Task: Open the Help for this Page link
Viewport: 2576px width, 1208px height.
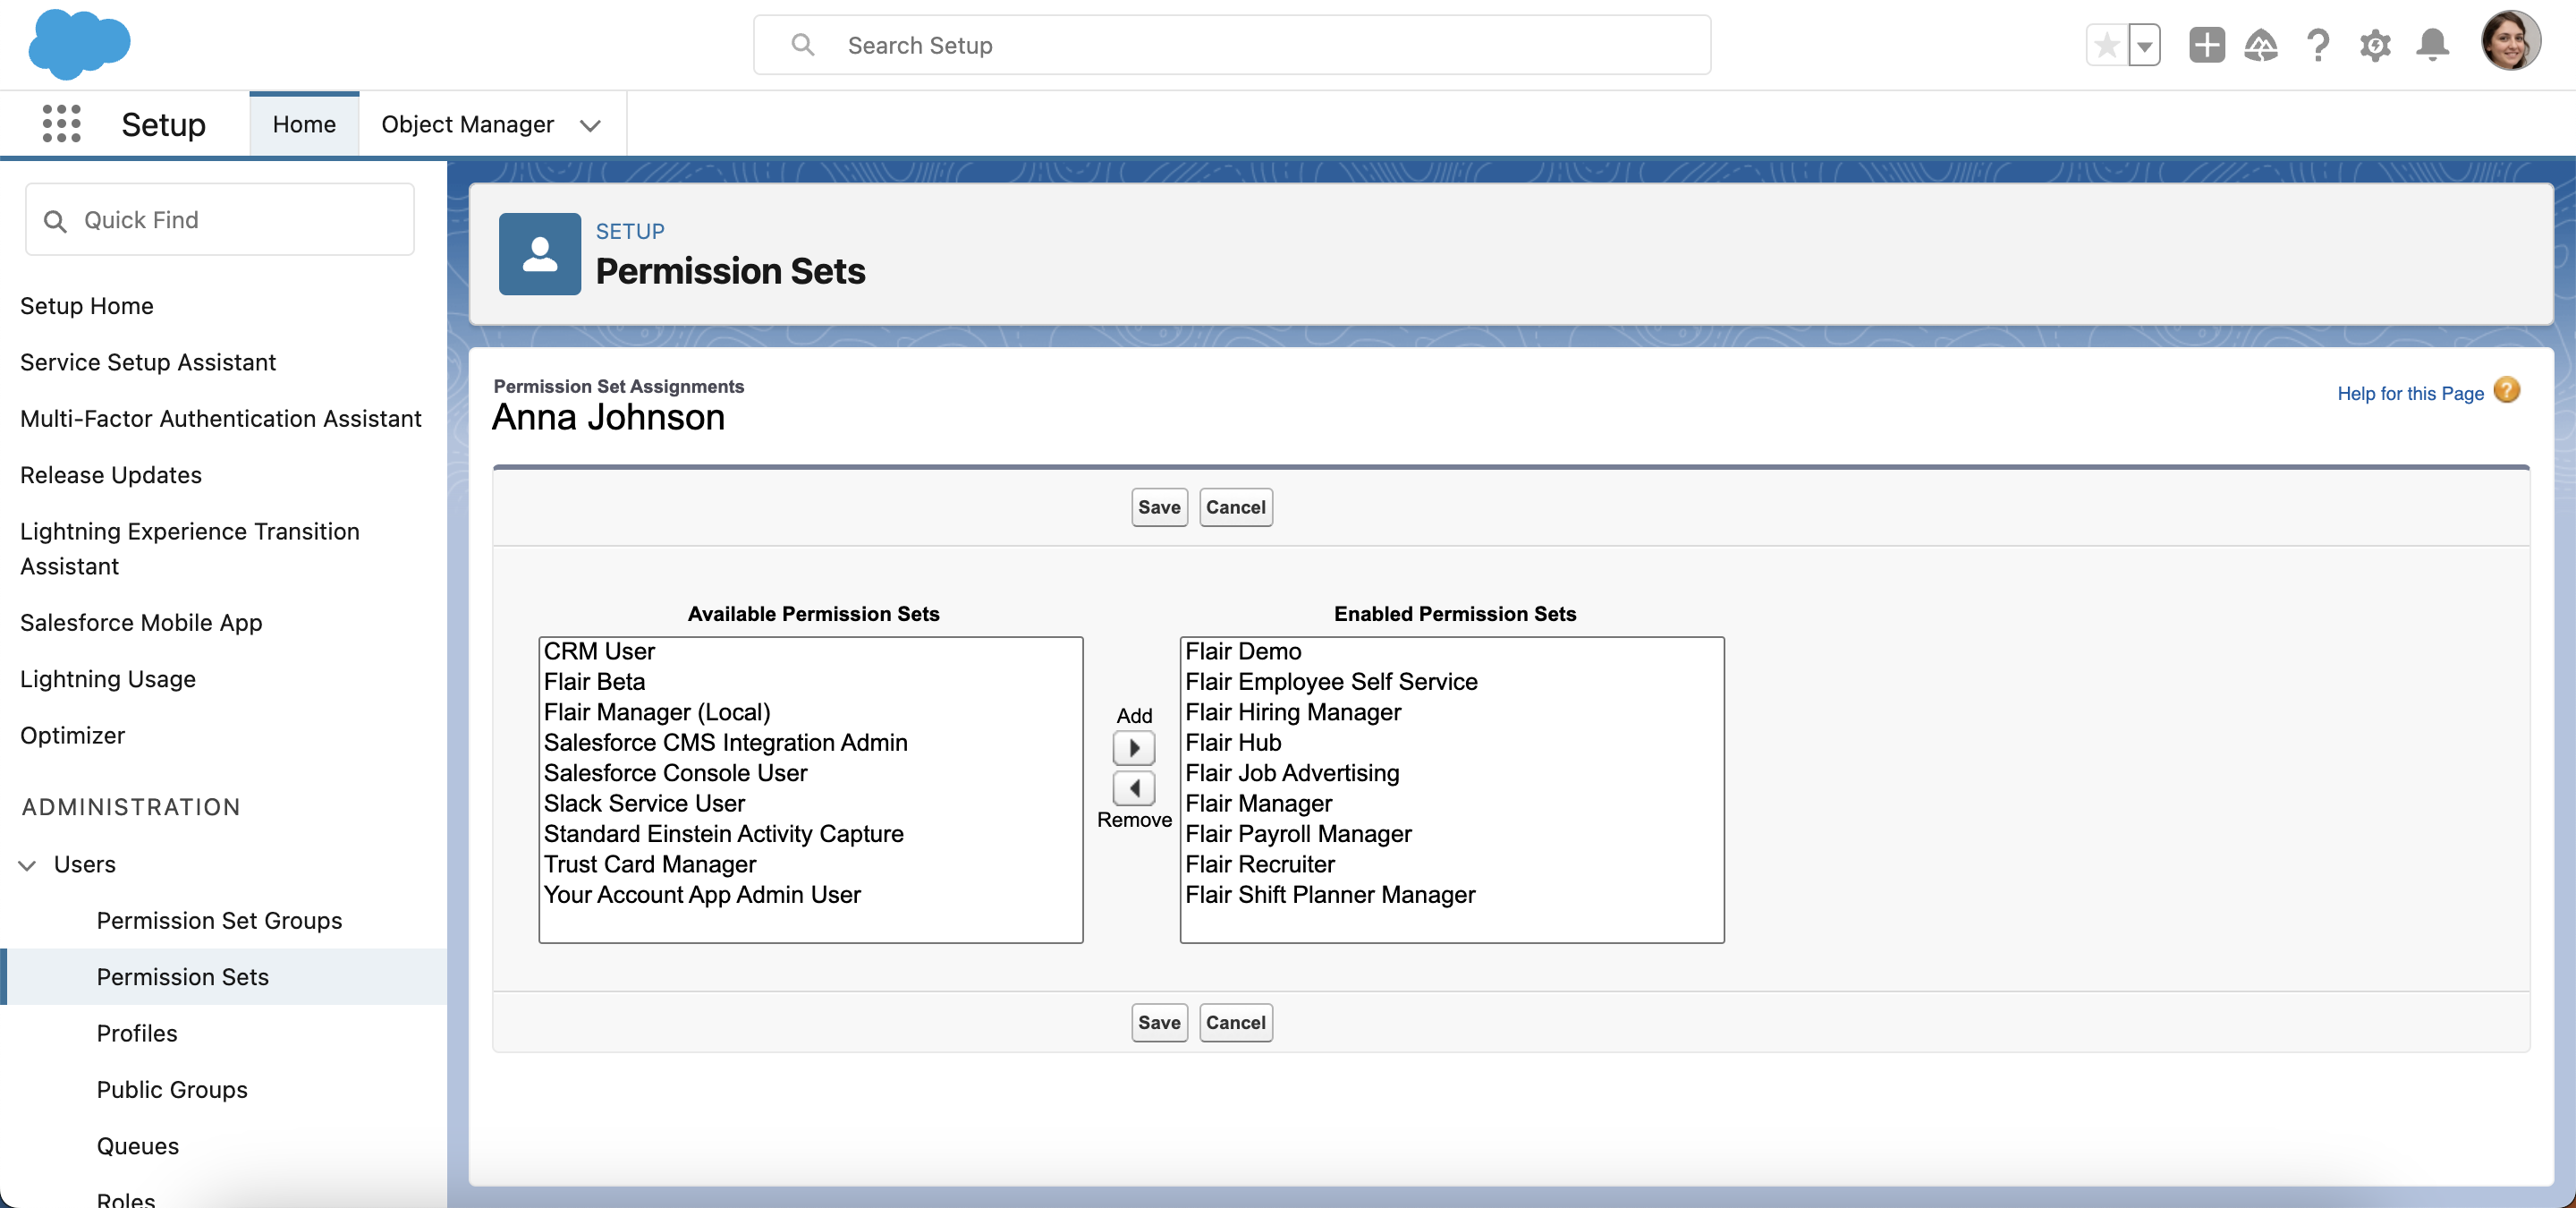Action: pyautogui.click(x=2410, y=393)
